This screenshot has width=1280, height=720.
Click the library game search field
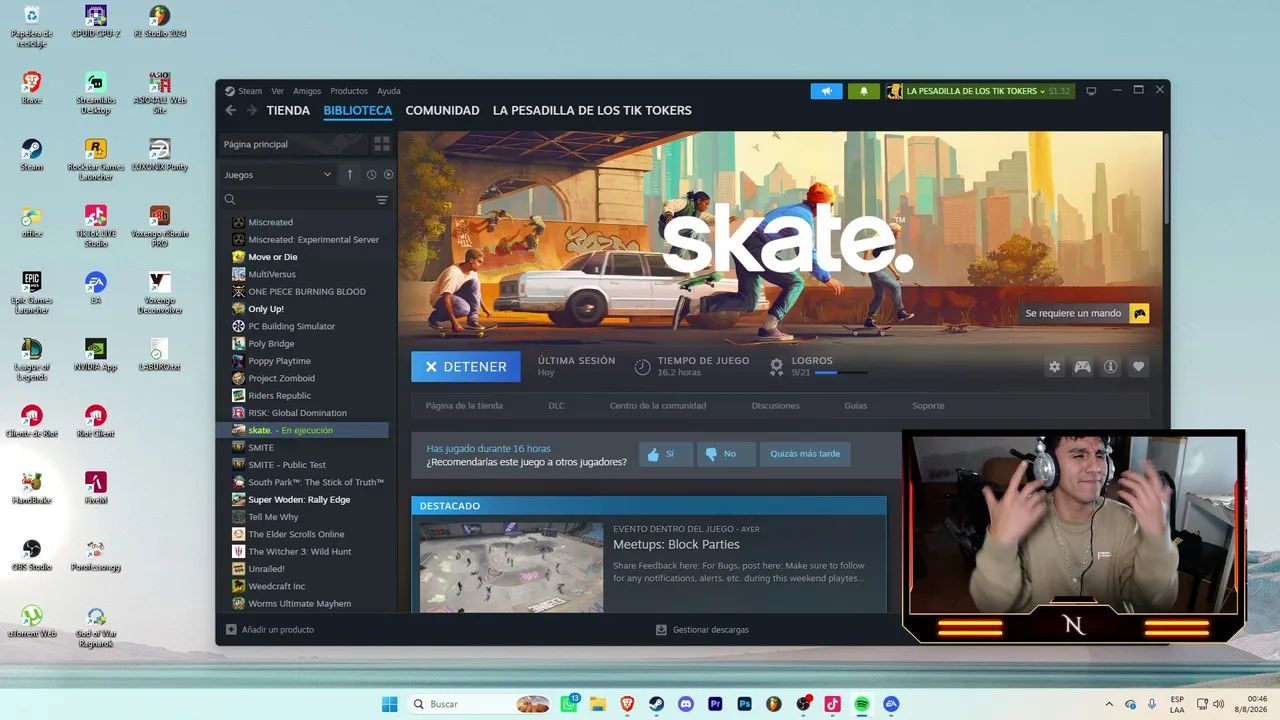pos(297,200)
